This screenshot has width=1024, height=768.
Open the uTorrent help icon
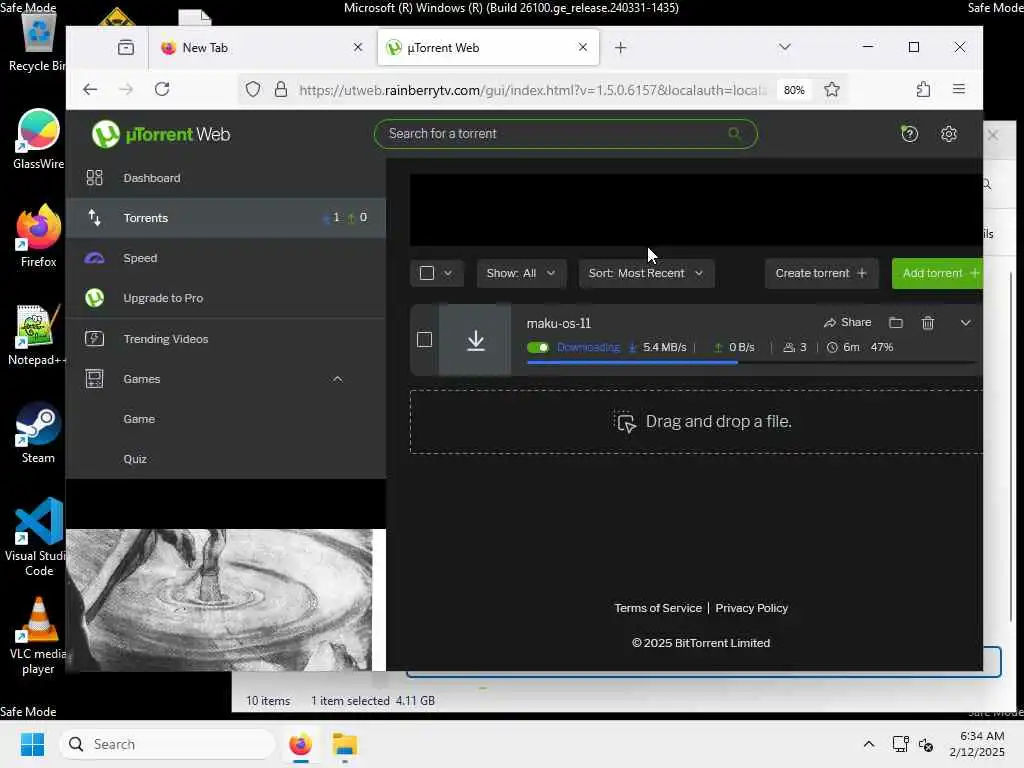(909, 134)
